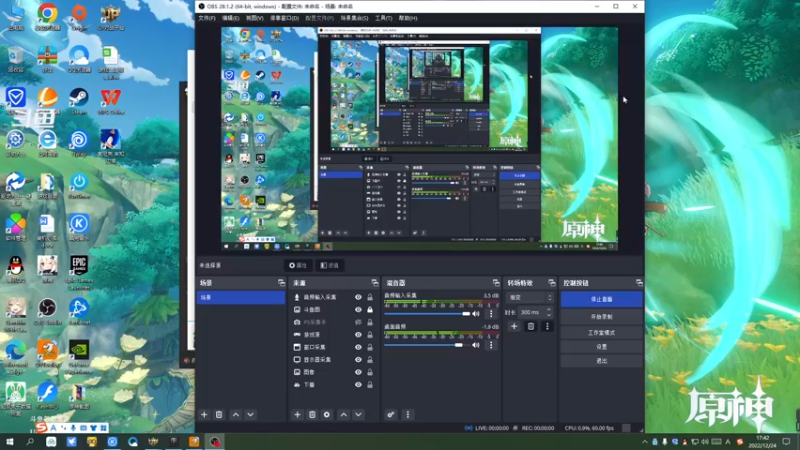Open the 停靠窗口(D) menu
Screen dimensions: 800x450
pos(284,18)
